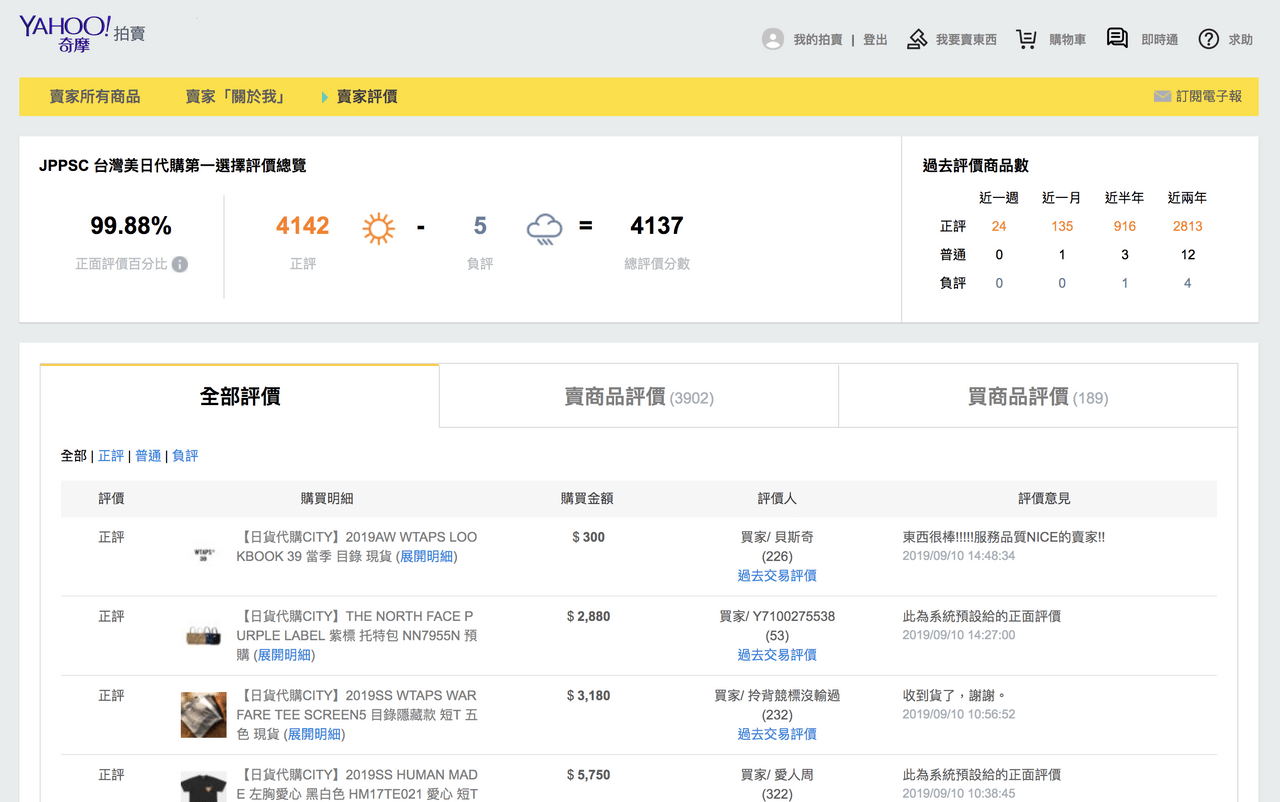Click the envelope icon beside 訂閱電子報
This screenshot has height=802, width=1280.
coord(1162,96)
